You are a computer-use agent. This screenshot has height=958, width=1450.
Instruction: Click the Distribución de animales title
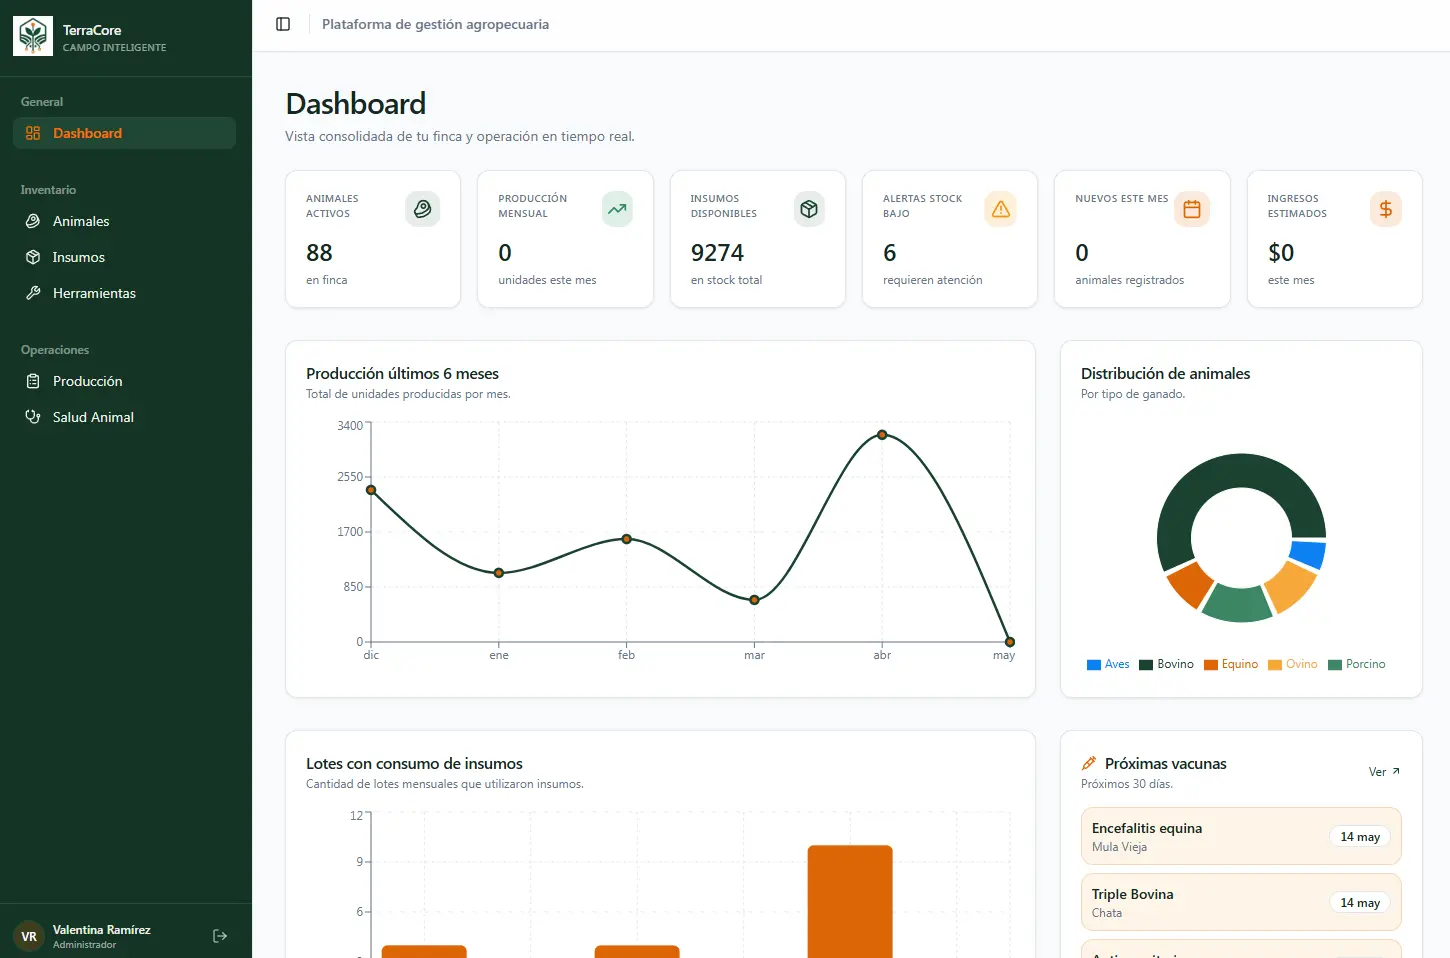tap(1165, 374)
